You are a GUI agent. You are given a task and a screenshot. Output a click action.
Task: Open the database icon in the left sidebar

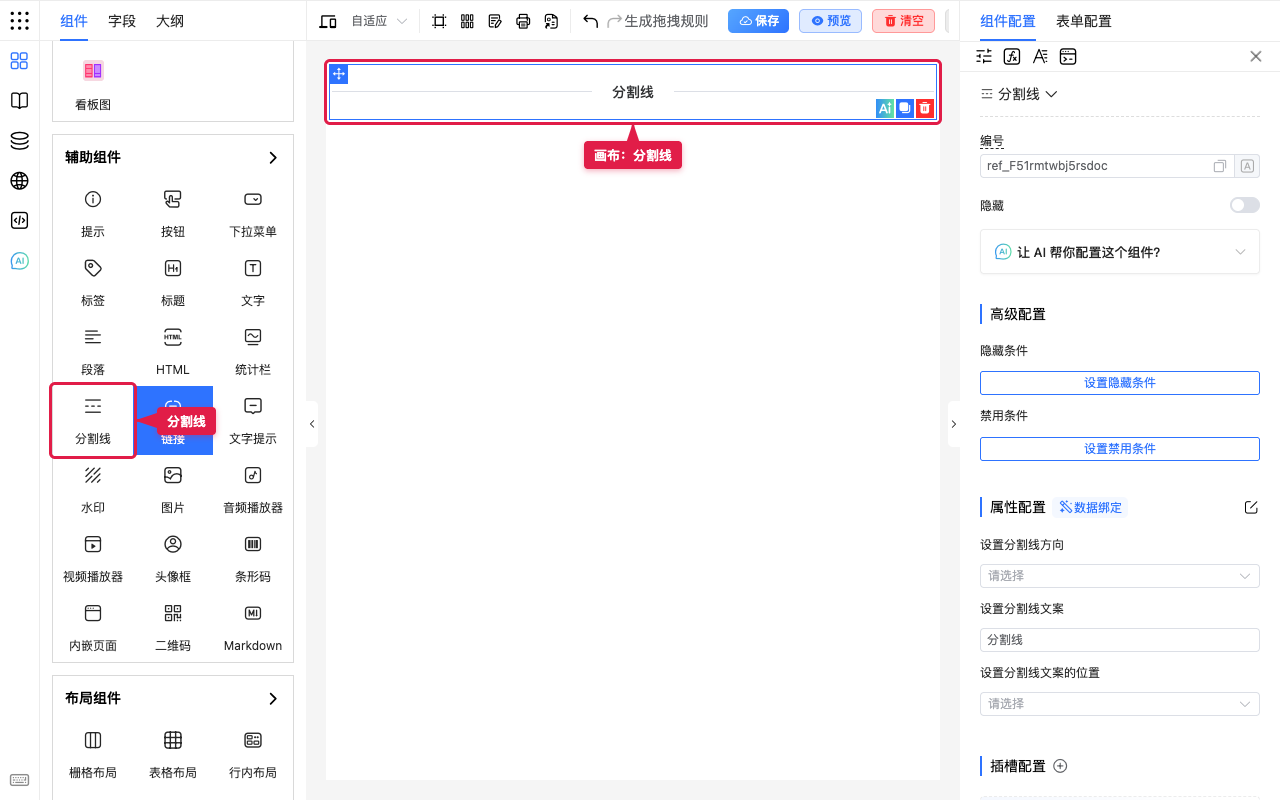coord(19,141)
